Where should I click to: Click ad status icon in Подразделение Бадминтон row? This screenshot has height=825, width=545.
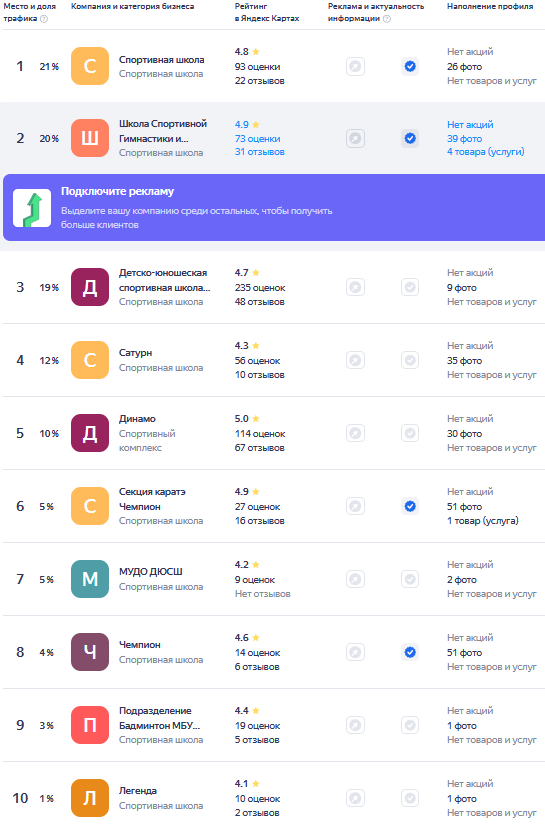pos(356,725)
